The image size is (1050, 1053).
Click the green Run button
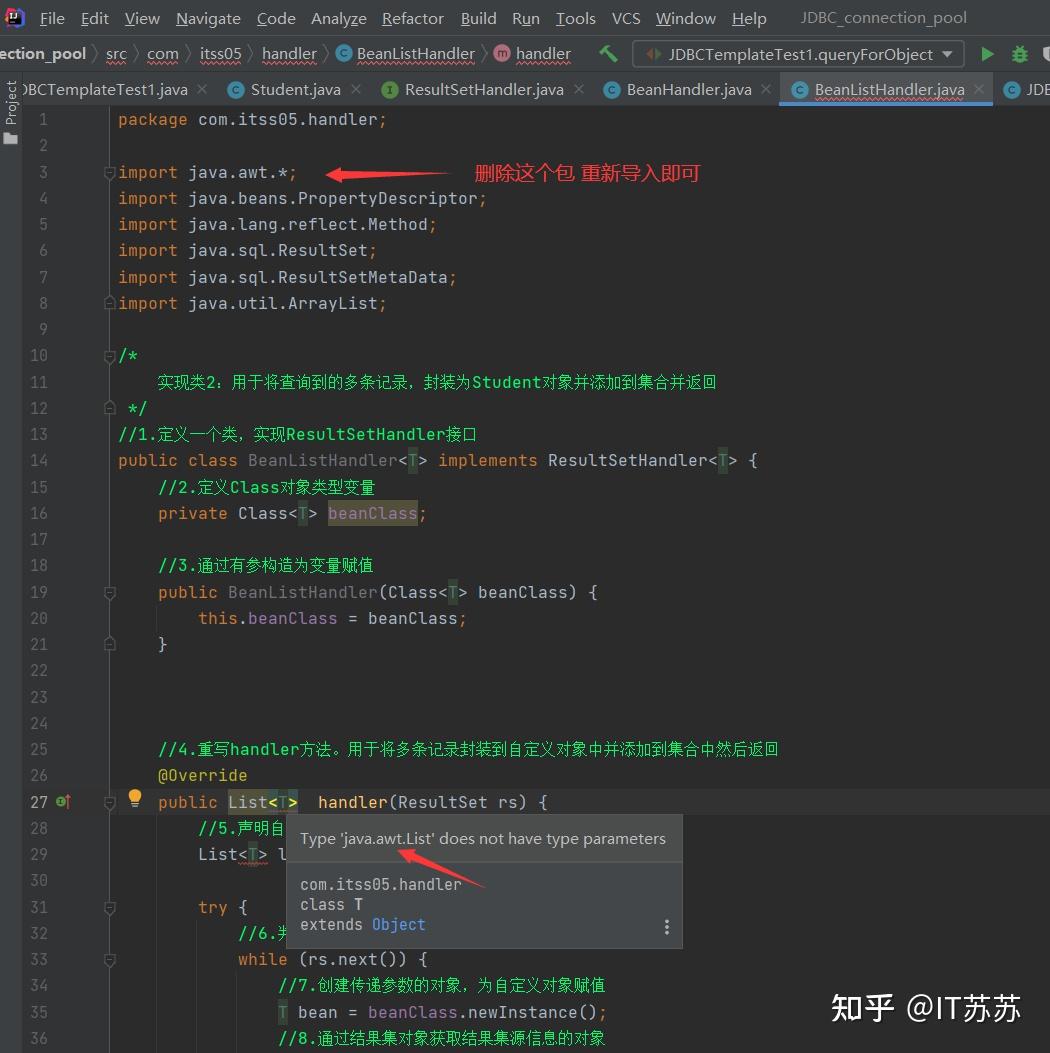987,54
